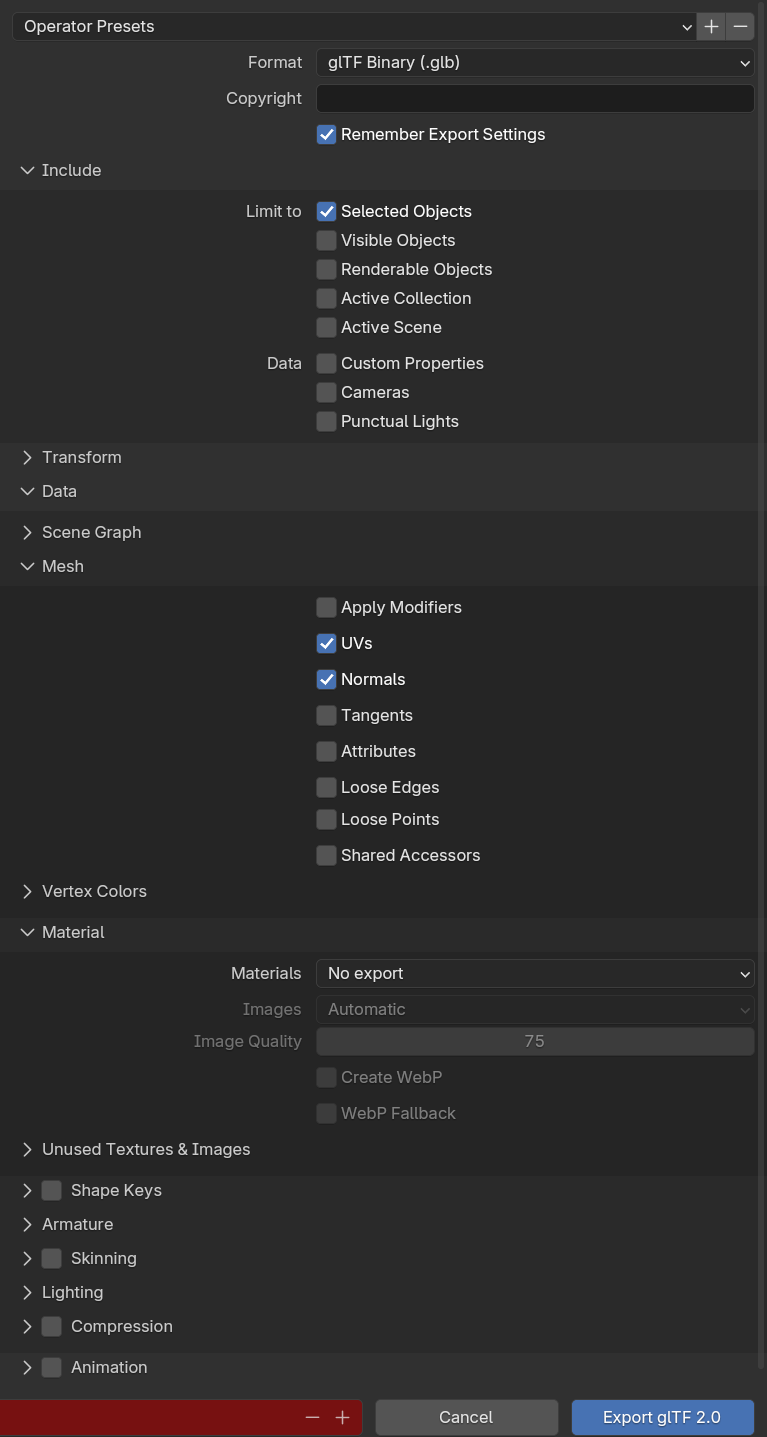Click the Cancel button

466,1417
